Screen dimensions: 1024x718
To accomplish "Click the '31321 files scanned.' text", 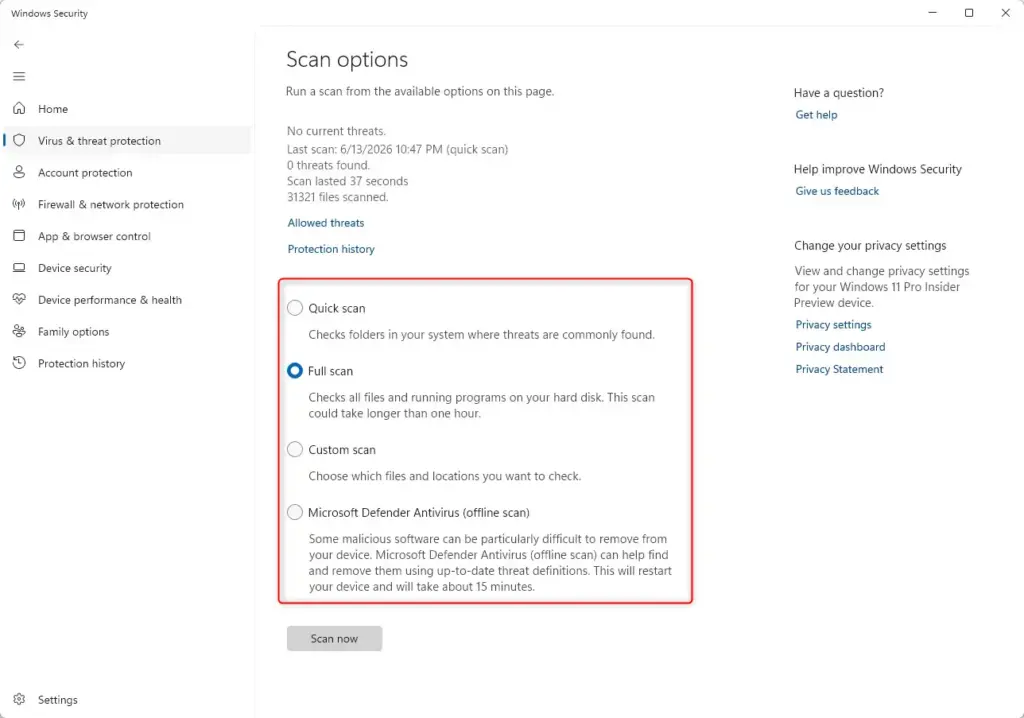I will click(338, 197).
